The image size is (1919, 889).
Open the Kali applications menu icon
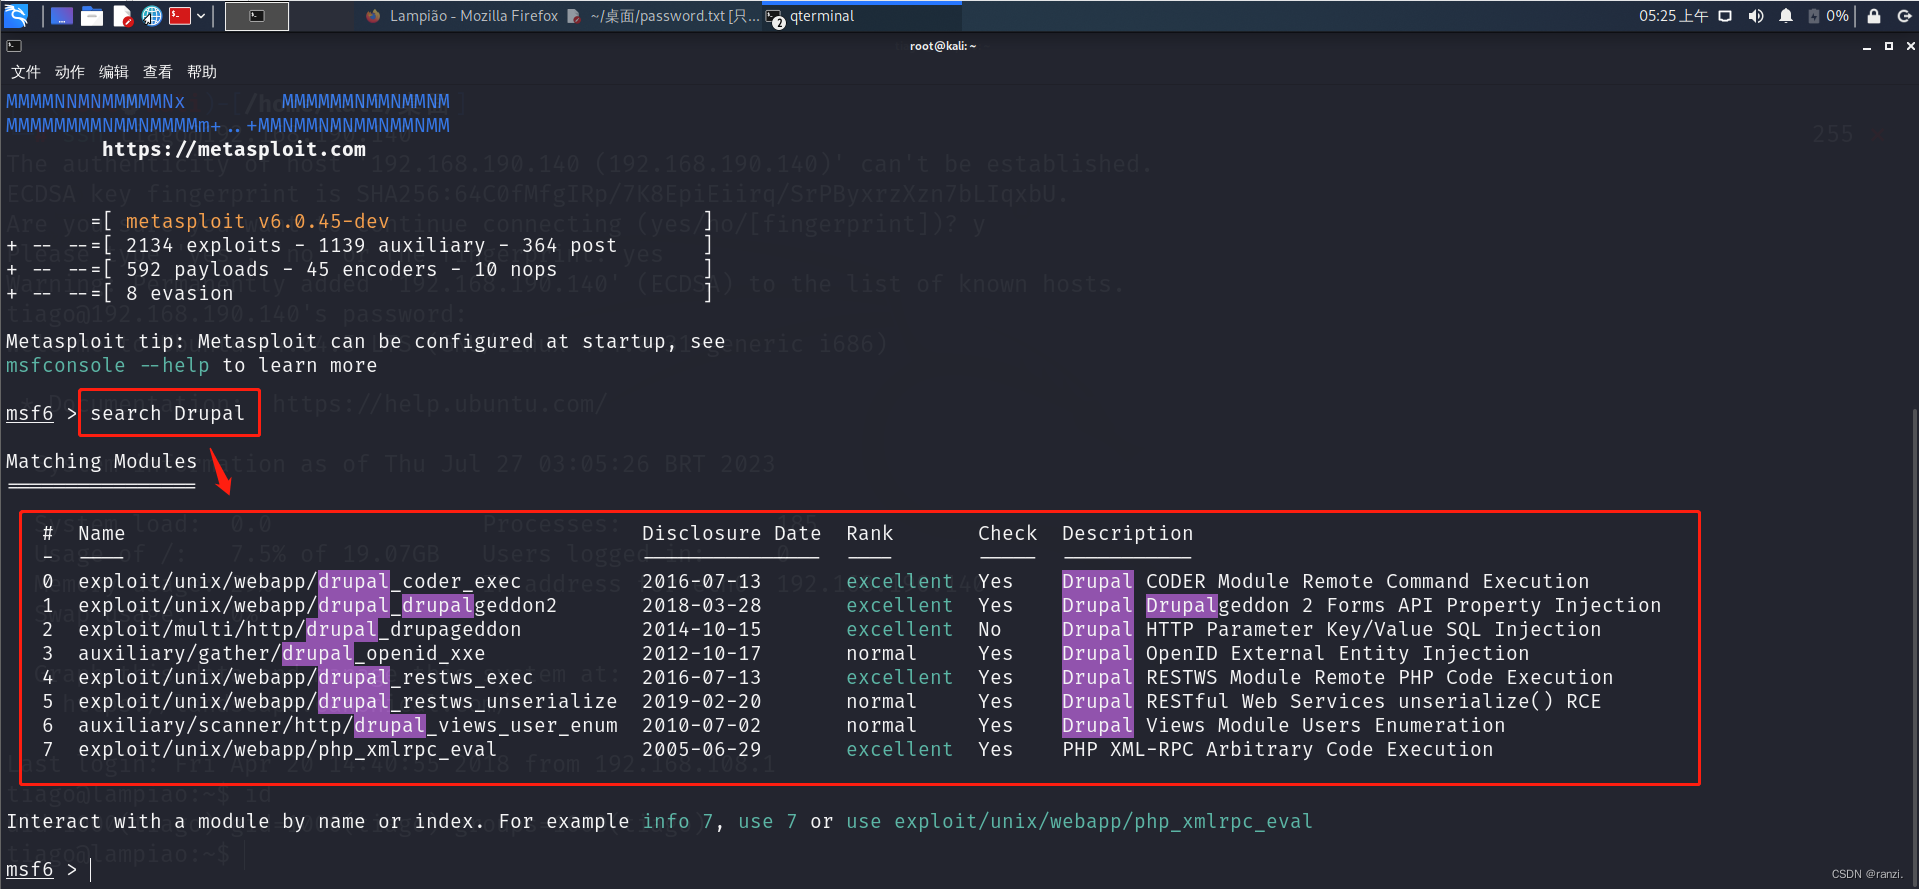click(x=17, y=15)
